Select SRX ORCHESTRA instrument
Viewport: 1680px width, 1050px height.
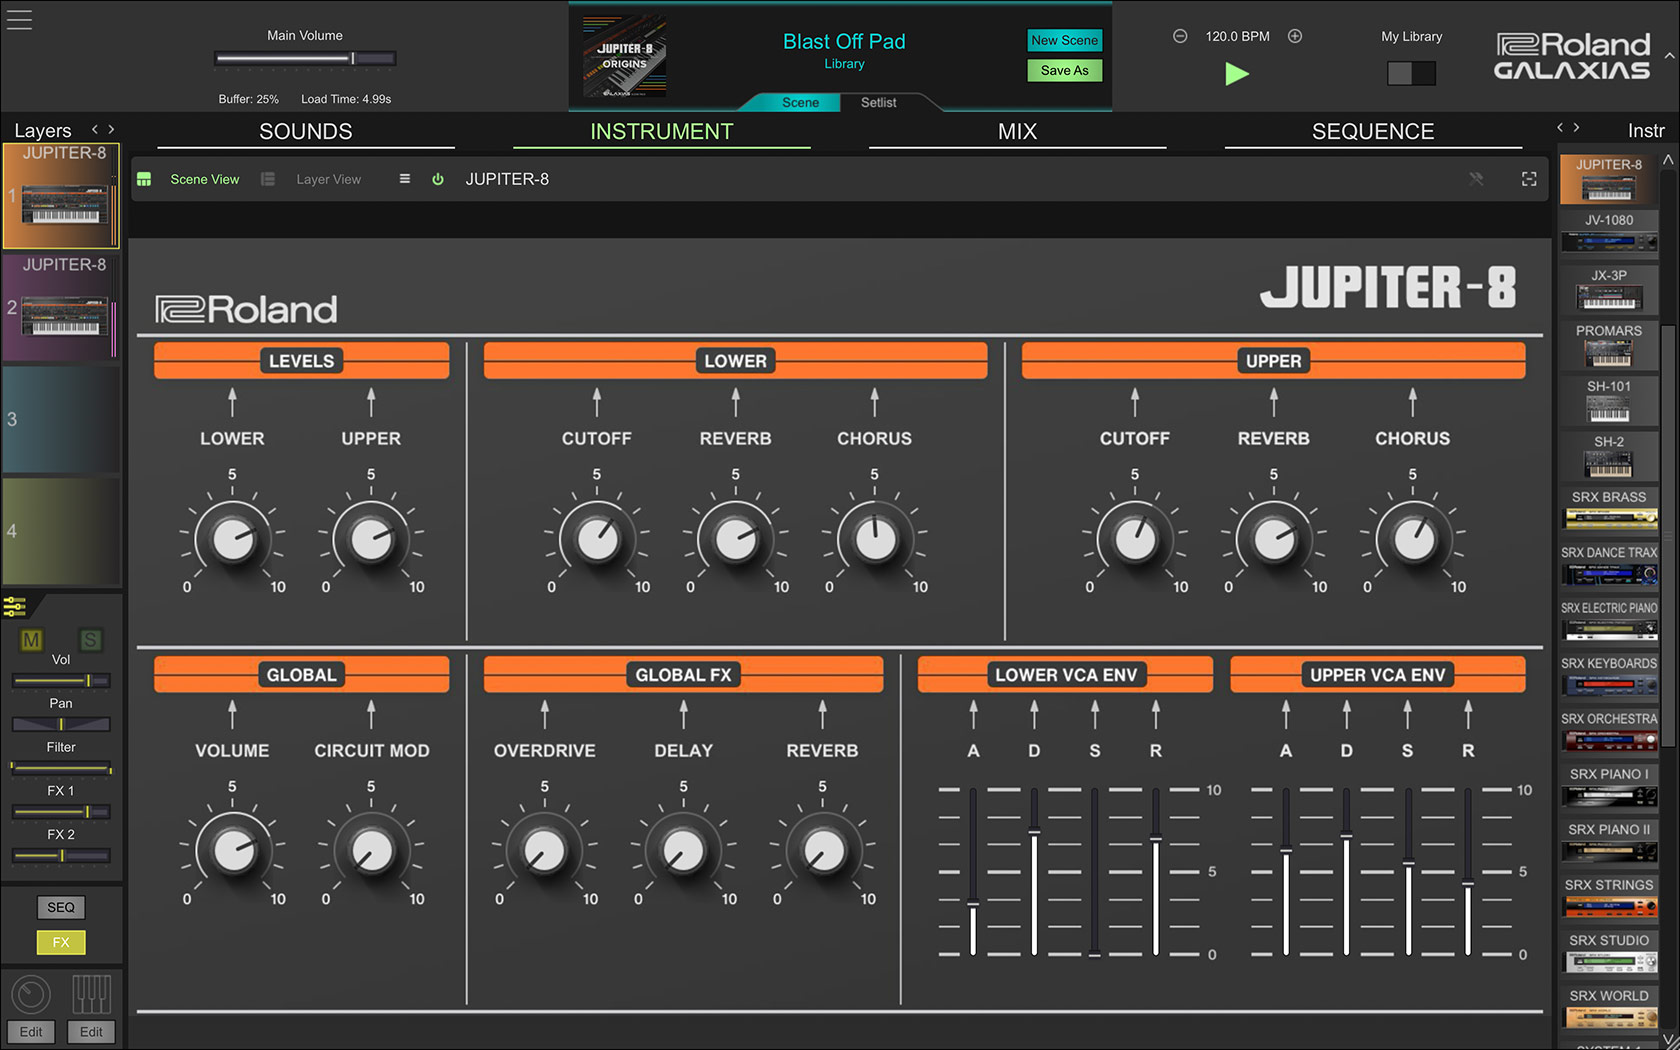point(1608,732)
